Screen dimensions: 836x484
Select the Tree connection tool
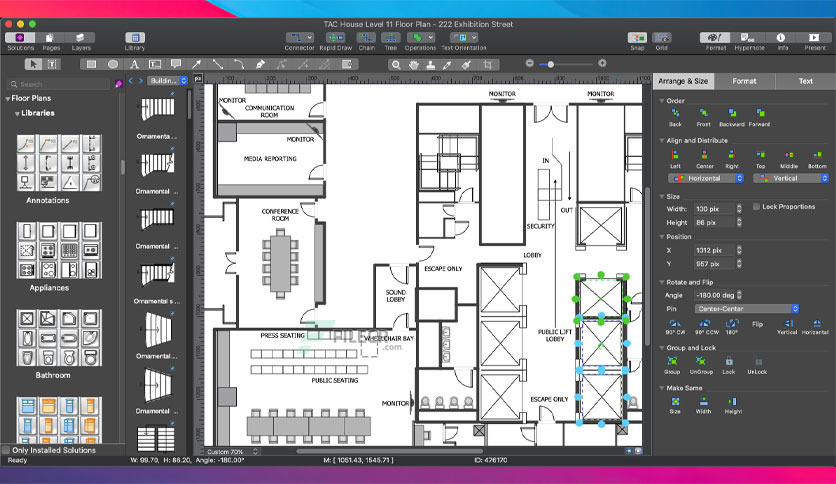point(391,38)
